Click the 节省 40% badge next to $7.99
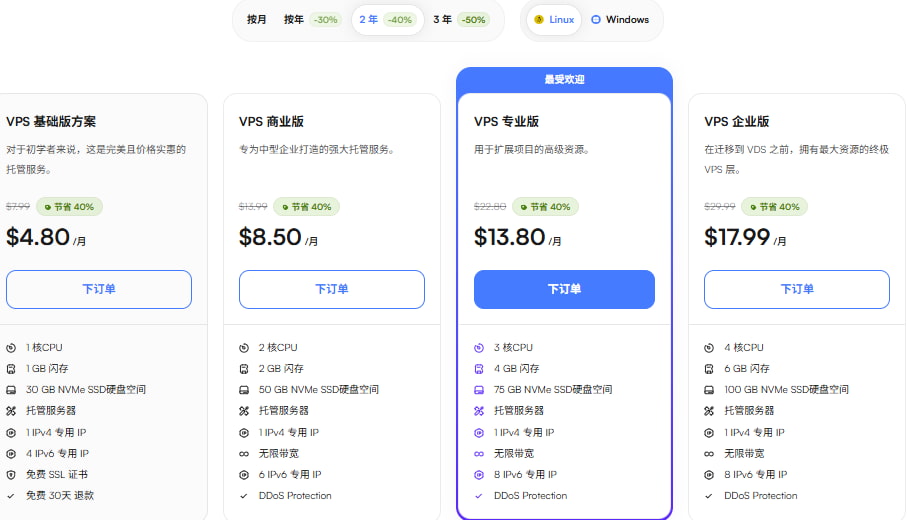The width and height of the screenshot is (910, 520). click(x=70, y=207)
